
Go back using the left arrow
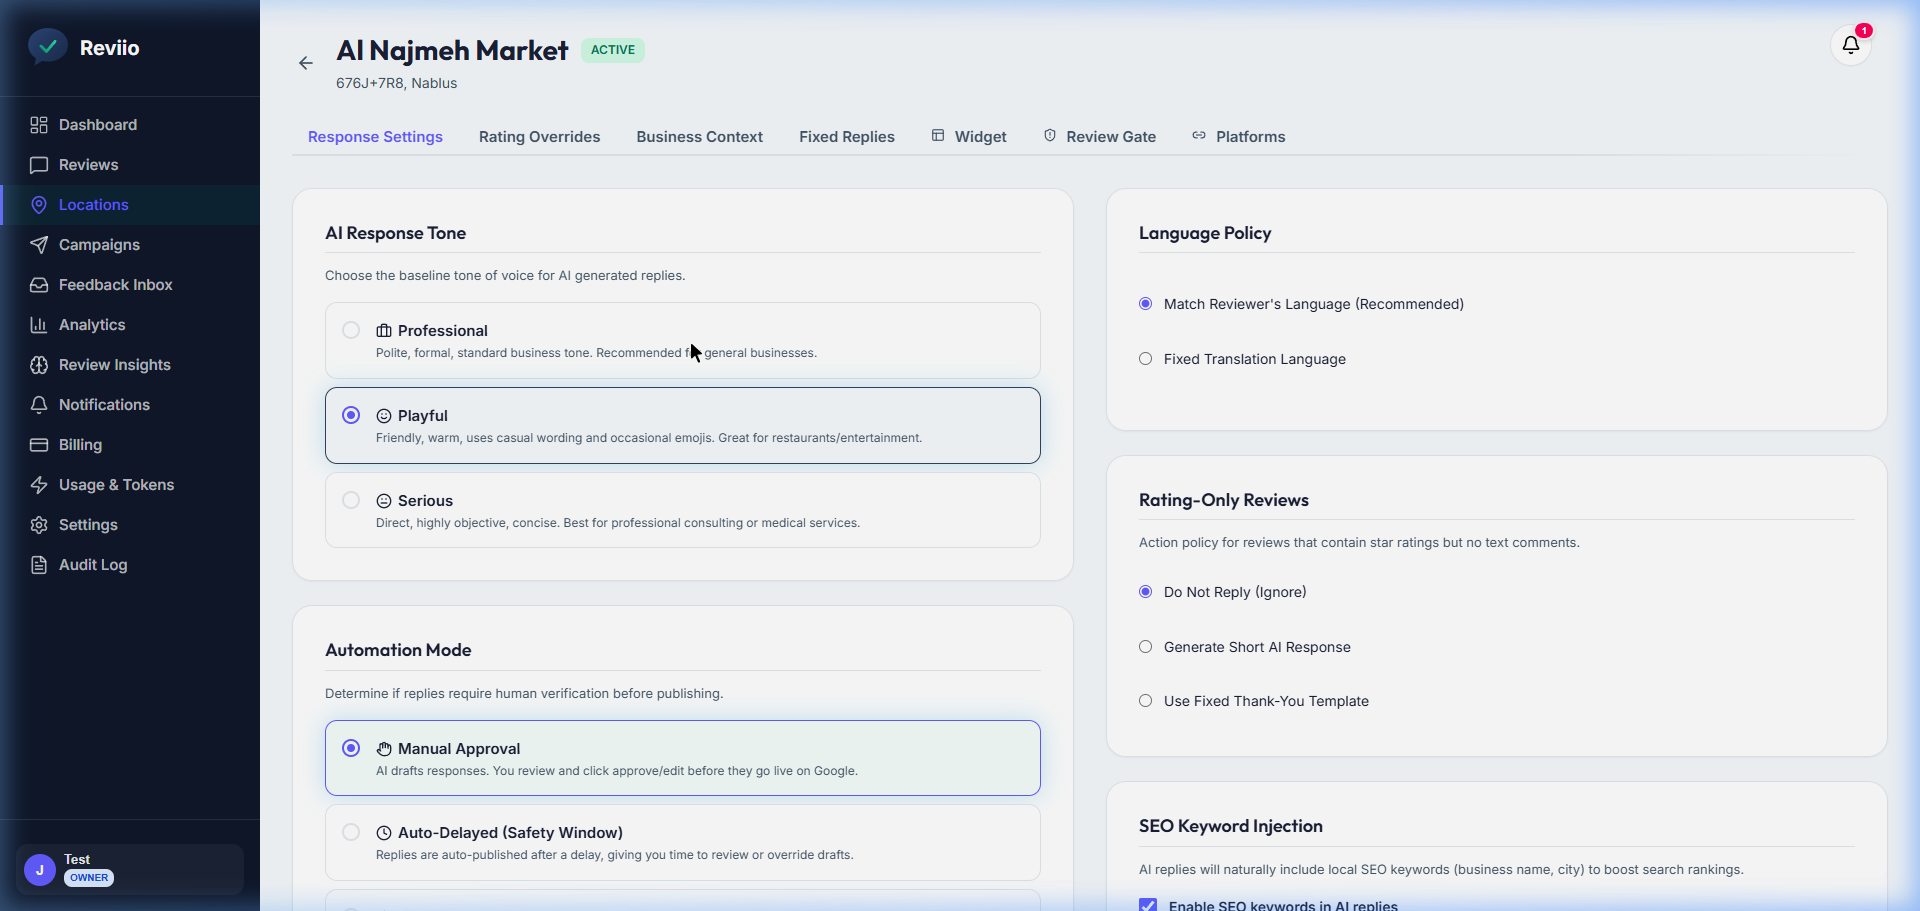pyautogui.click(x=306, y=63)
